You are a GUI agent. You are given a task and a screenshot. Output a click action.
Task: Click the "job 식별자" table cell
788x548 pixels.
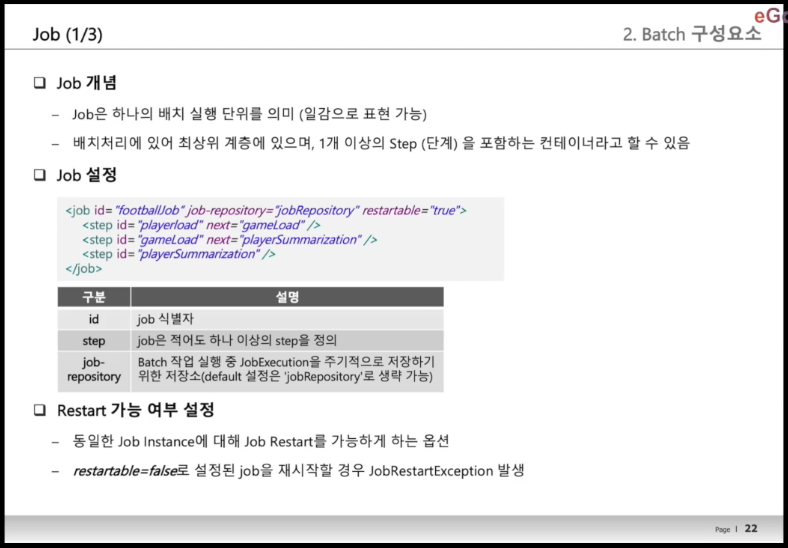click(287, 319)
